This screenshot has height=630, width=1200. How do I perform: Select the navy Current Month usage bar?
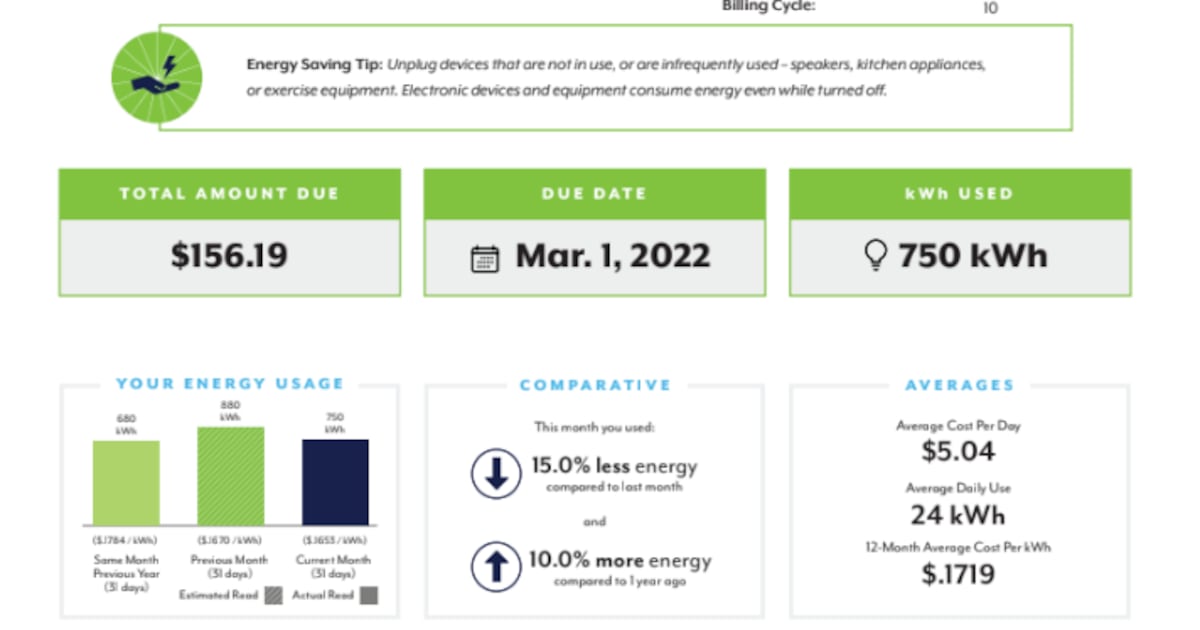(335, 482)
